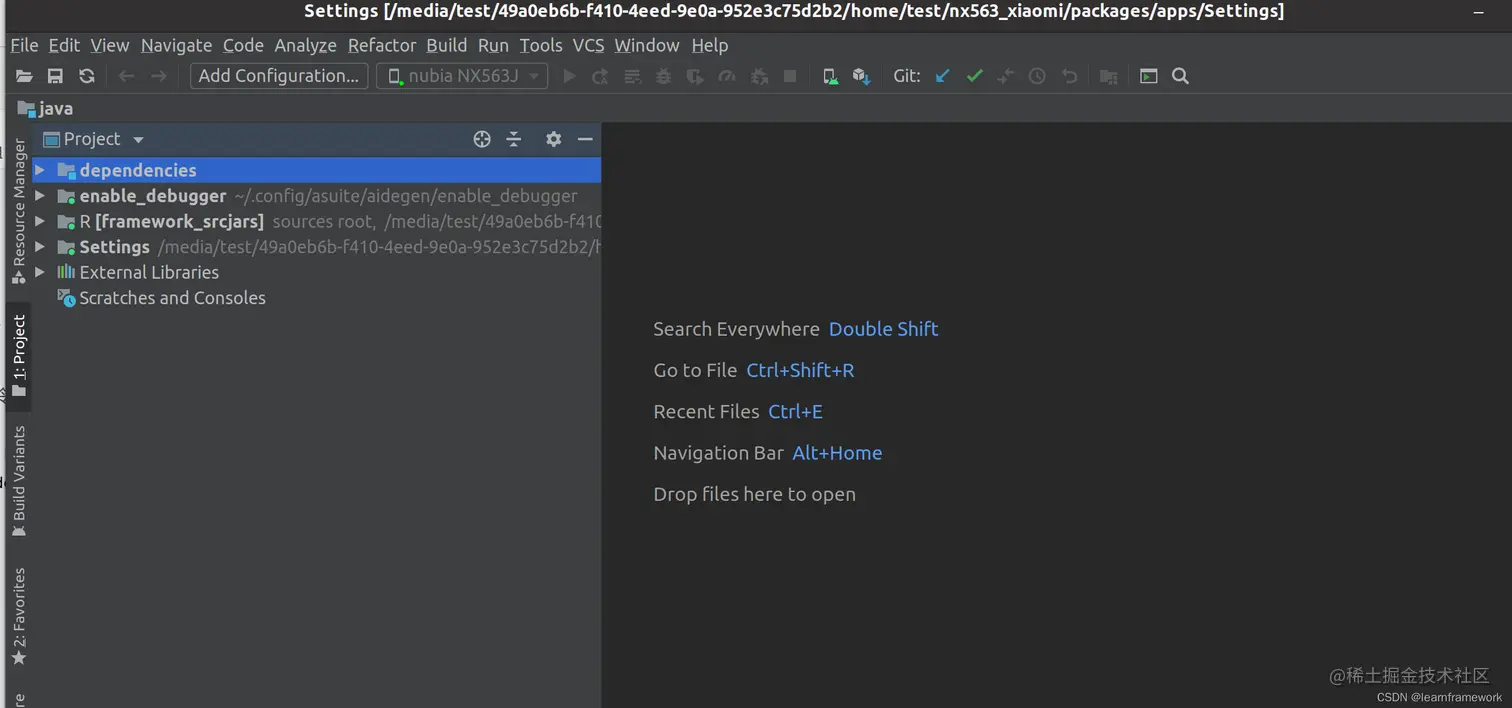Click Git Compare with branch icon
Image resolution: width=1512 pixels, height=708 pixels.
tap(1006, 76)
